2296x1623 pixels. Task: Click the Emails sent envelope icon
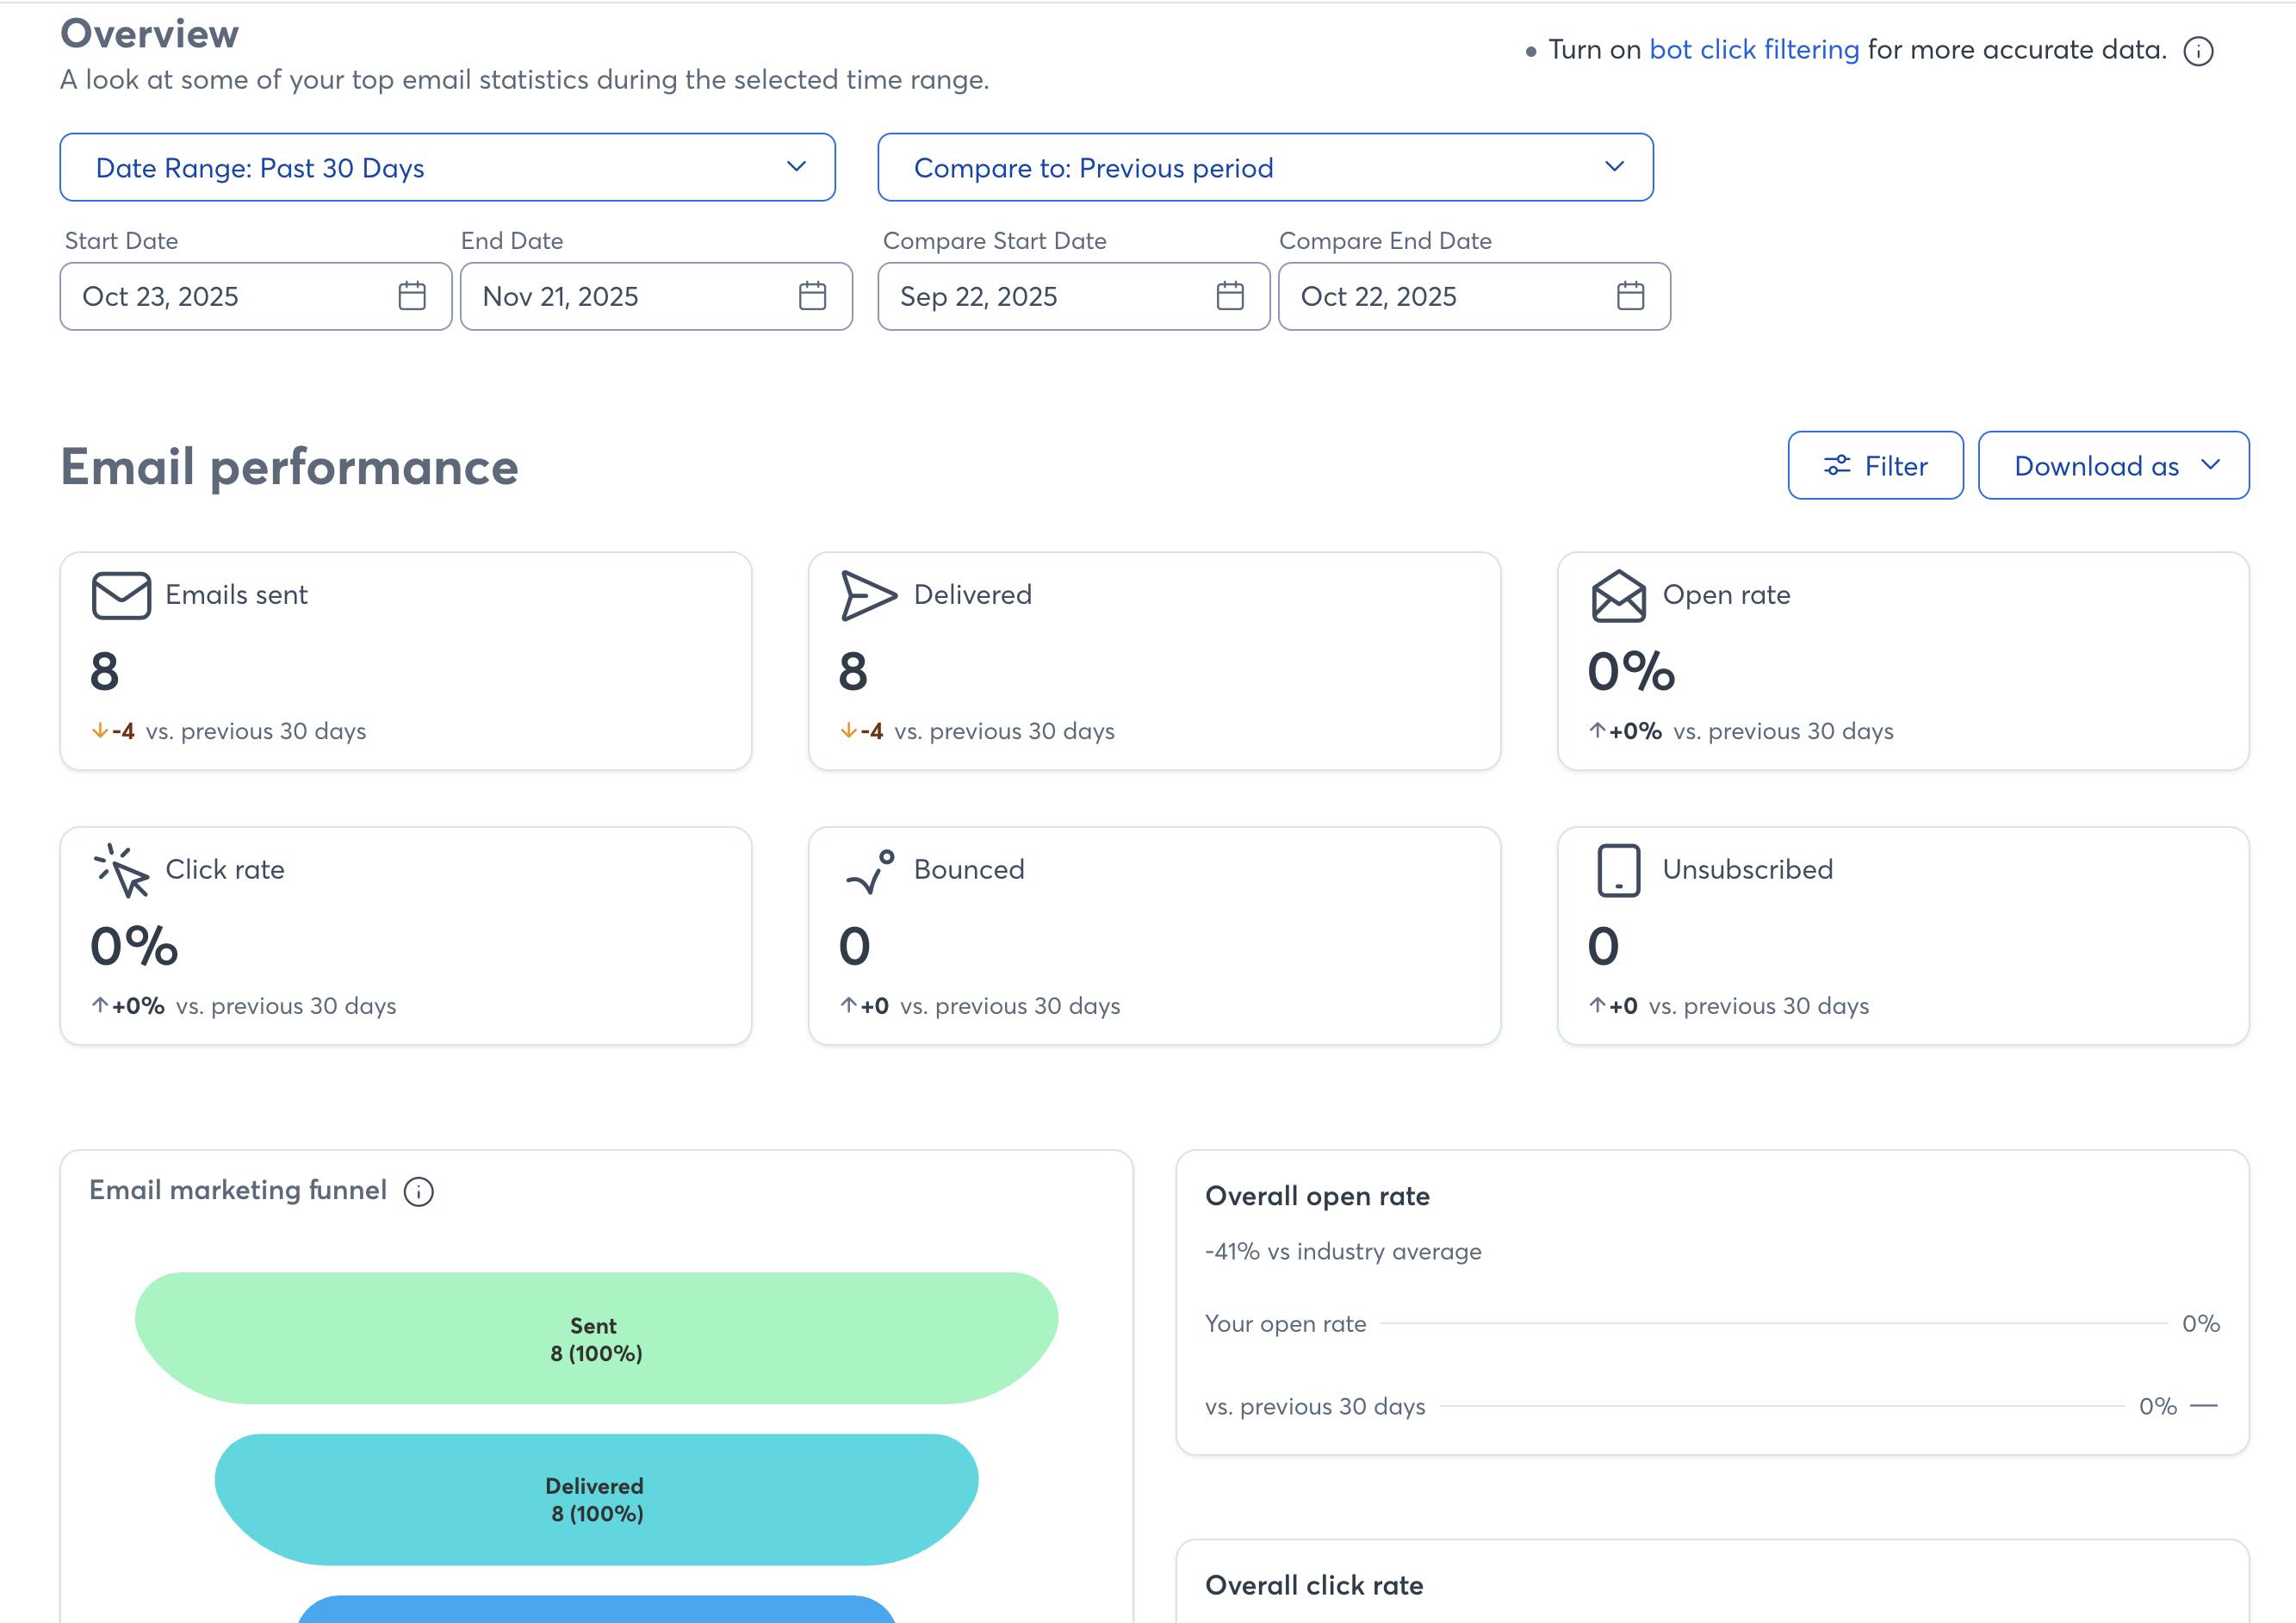click(121, 596)
